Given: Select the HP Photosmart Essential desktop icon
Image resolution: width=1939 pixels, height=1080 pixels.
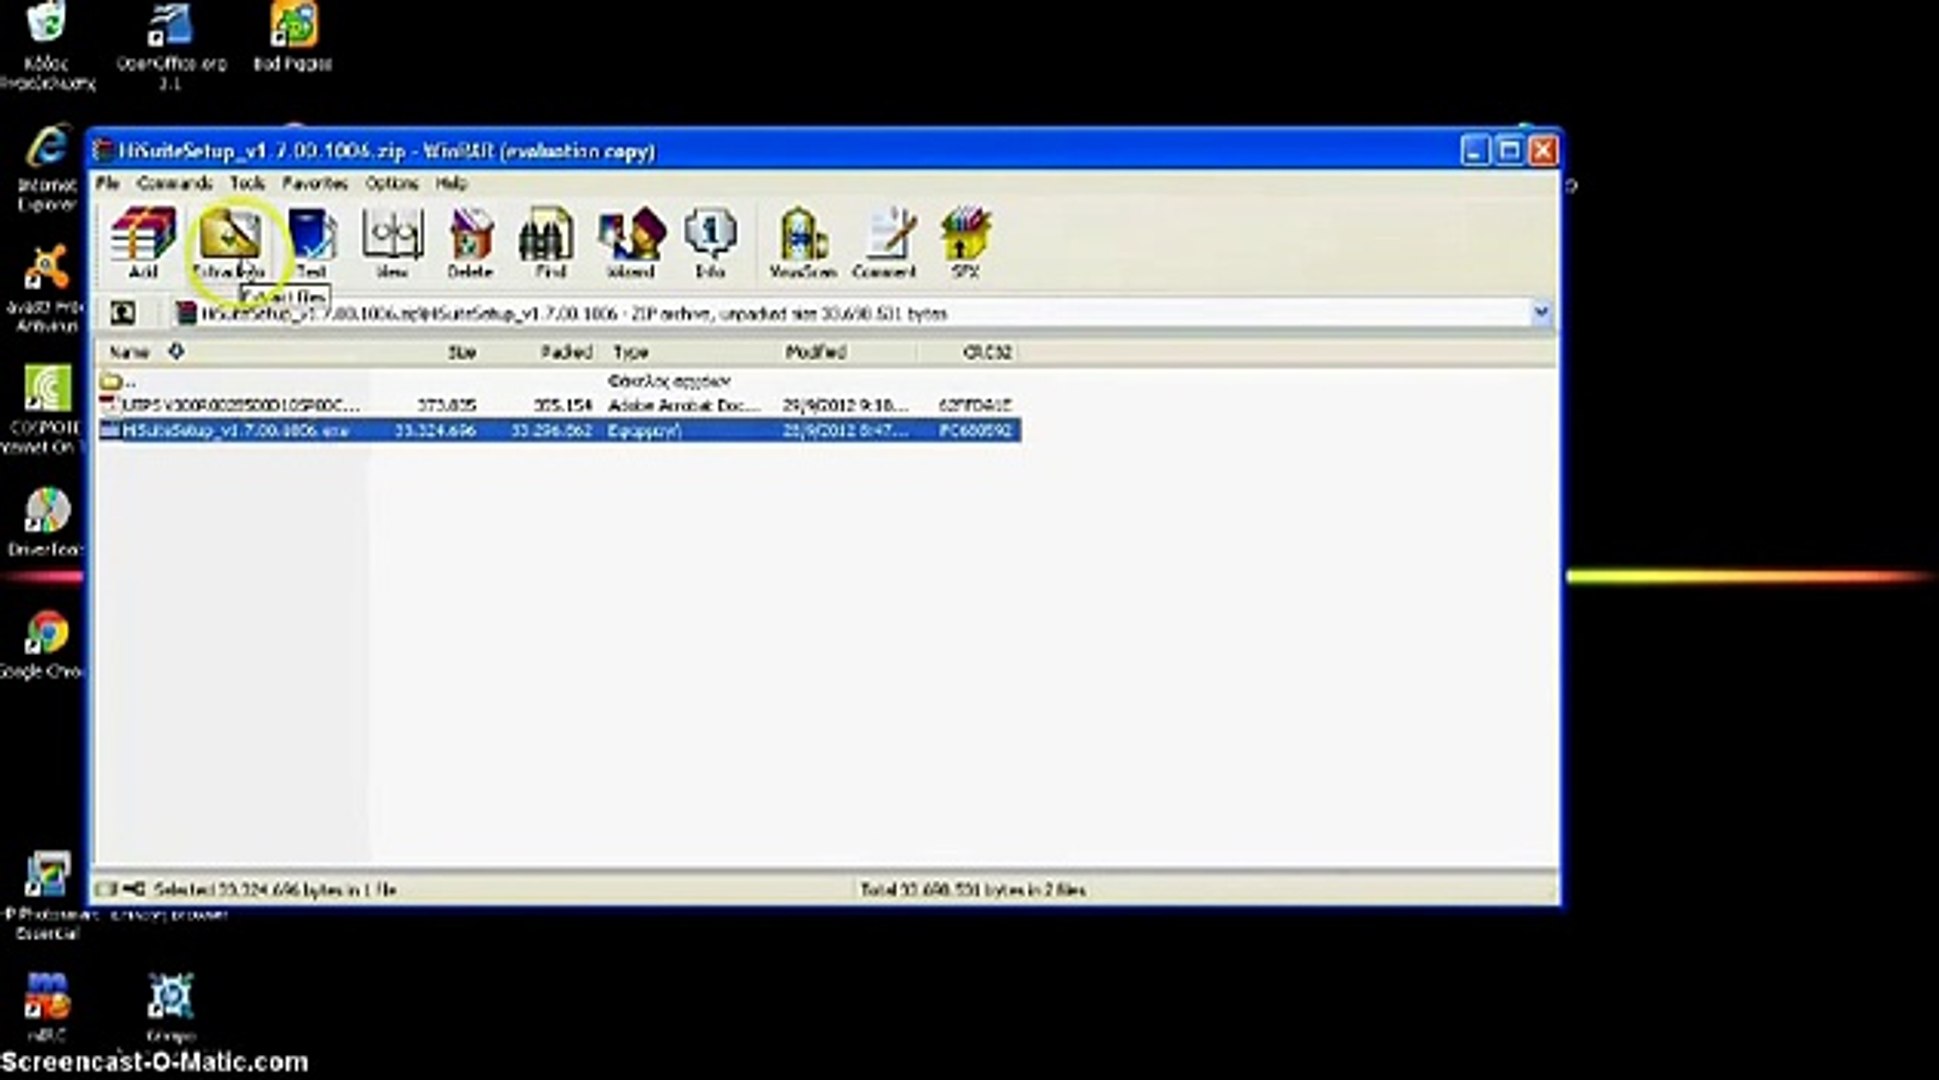Looking at the screenshot, I should point(46,896).
